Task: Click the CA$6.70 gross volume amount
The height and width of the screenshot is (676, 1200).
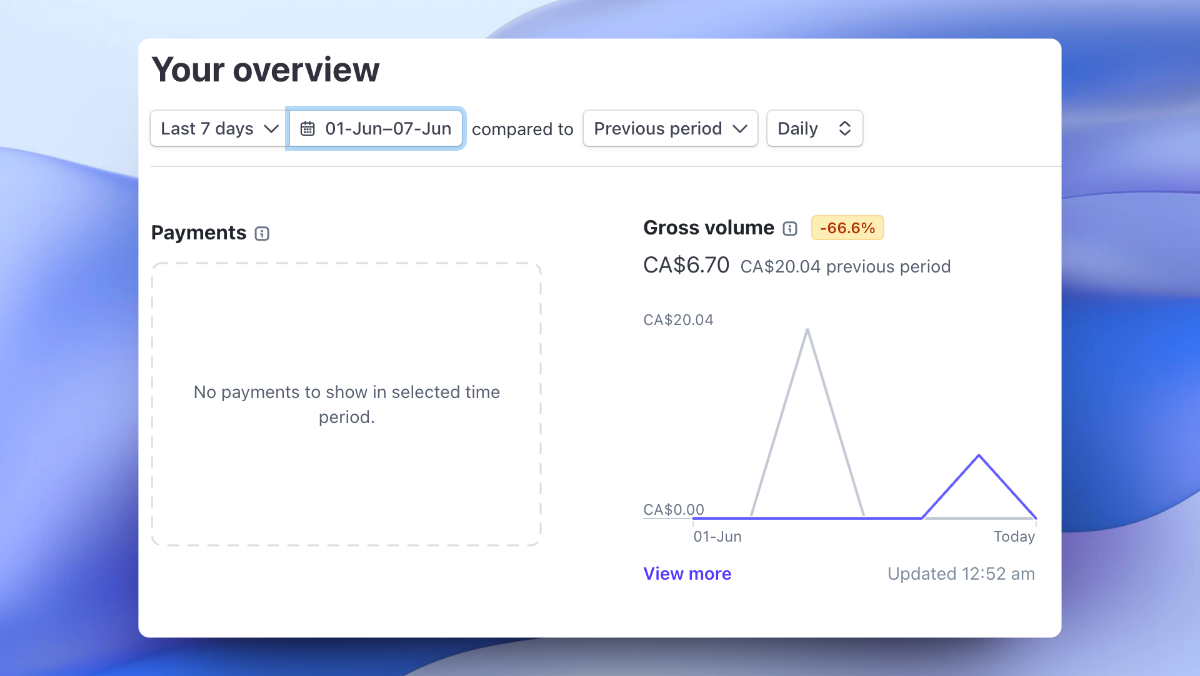Action: coord(686,266)
